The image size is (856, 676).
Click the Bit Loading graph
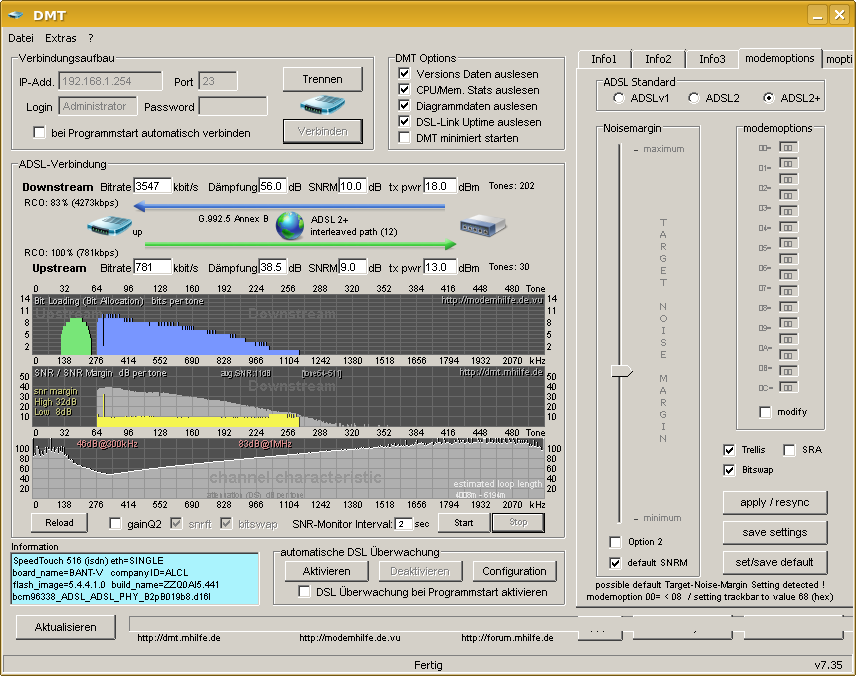pos(288,325)
